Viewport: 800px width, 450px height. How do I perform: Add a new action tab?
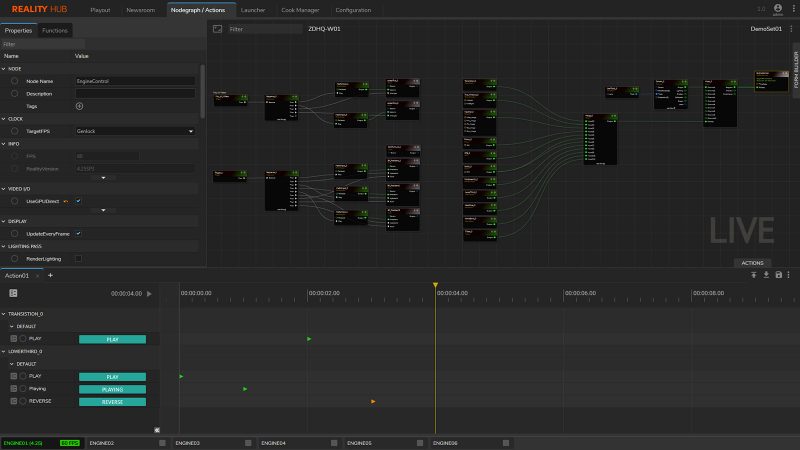click(50, 276)
